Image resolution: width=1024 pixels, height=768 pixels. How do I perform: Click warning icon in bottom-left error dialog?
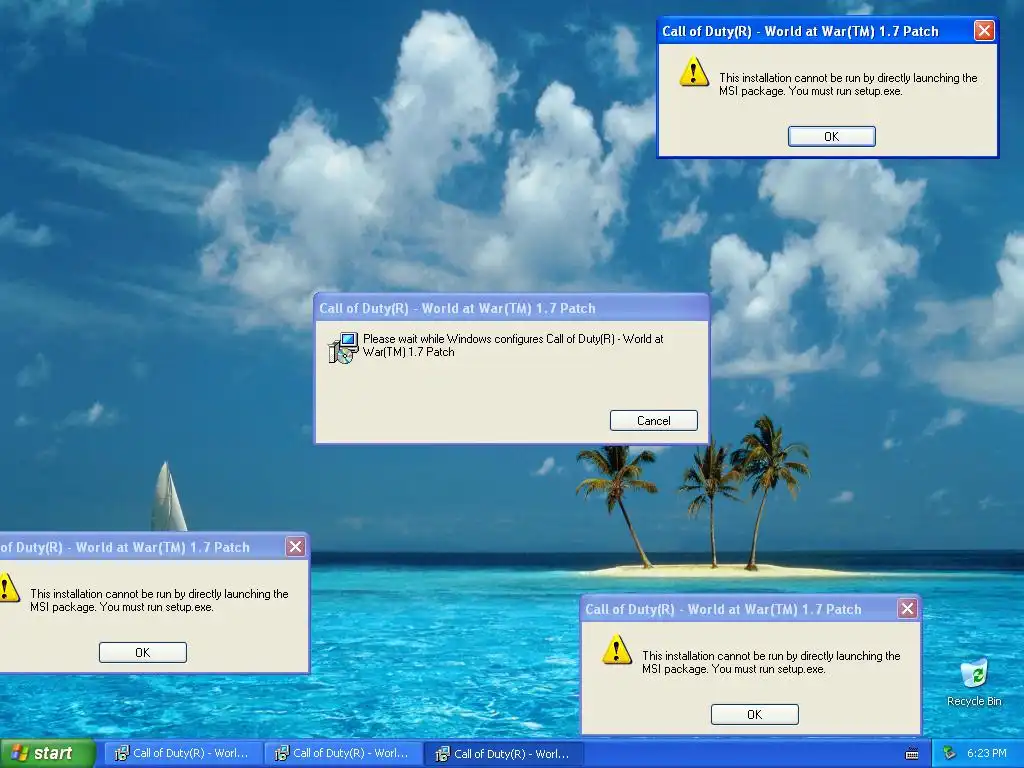pos(8,588)
